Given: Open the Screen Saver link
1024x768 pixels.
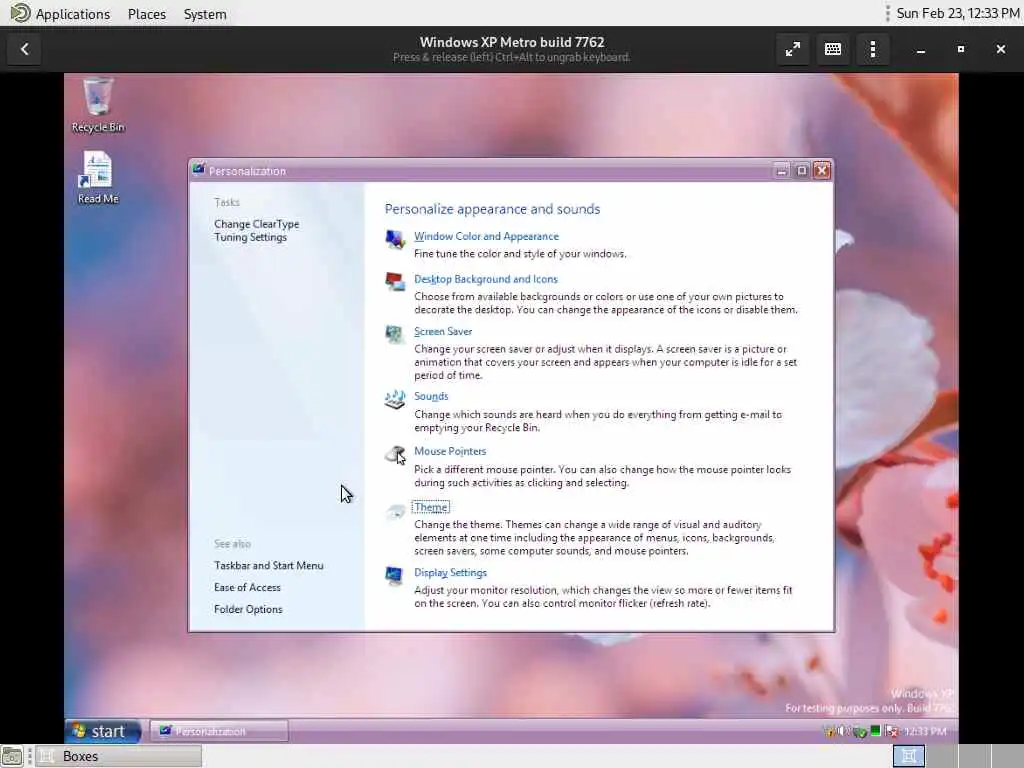Looking at the screenshot, I should 443,331.
